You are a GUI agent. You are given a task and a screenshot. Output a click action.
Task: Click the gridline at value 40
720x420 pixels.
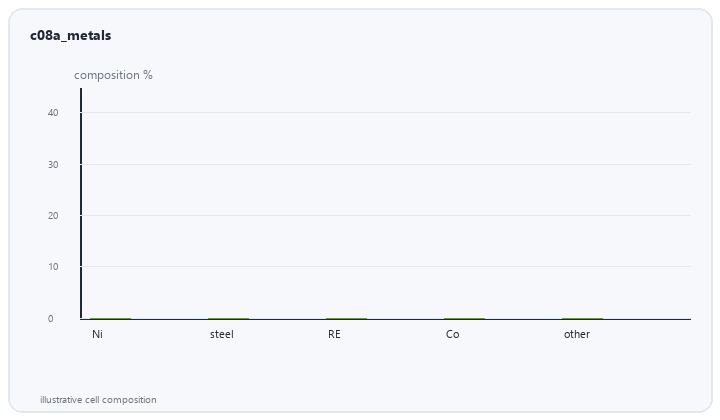[x=386, y=112]
